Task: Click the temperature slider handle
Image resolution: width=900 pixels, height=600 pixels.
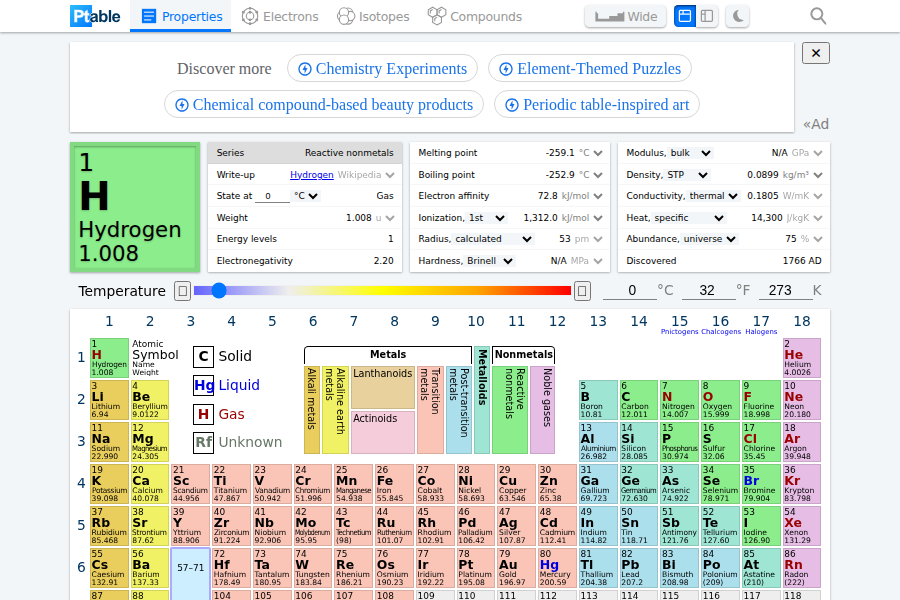Action: click(219, 291)
